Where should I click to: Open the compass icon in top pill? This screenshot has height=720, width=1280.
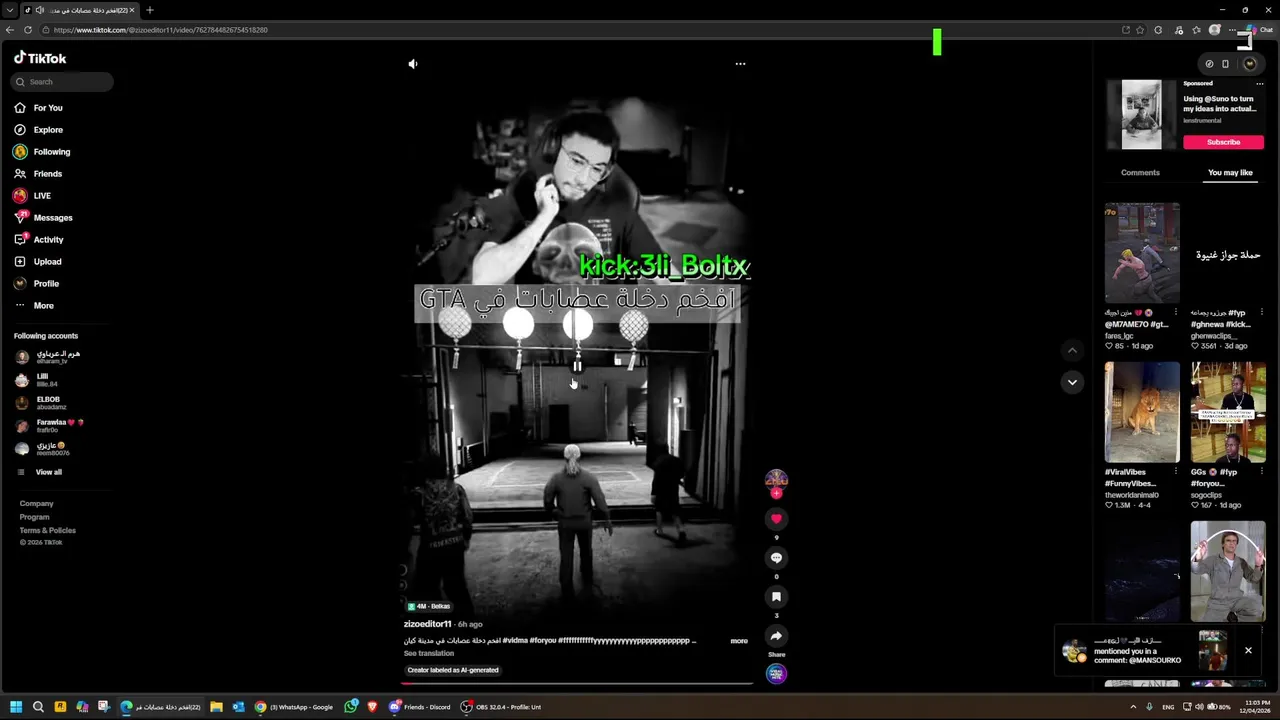point(1209,64)
